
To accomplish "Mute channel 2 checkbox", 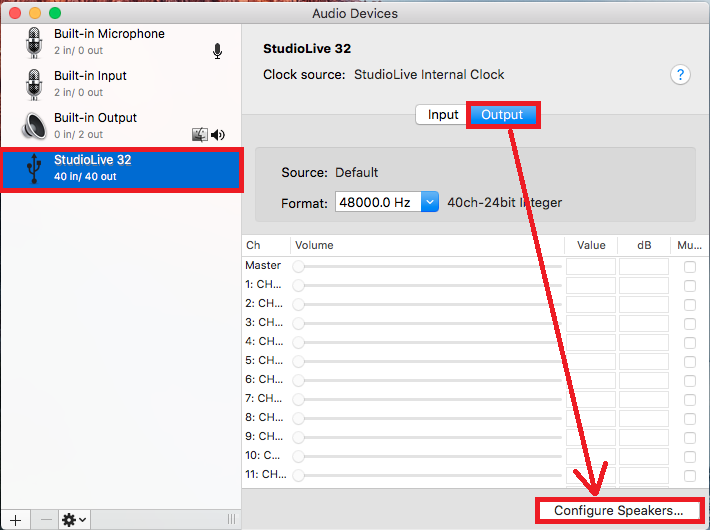I will click(x=690, y=305).
